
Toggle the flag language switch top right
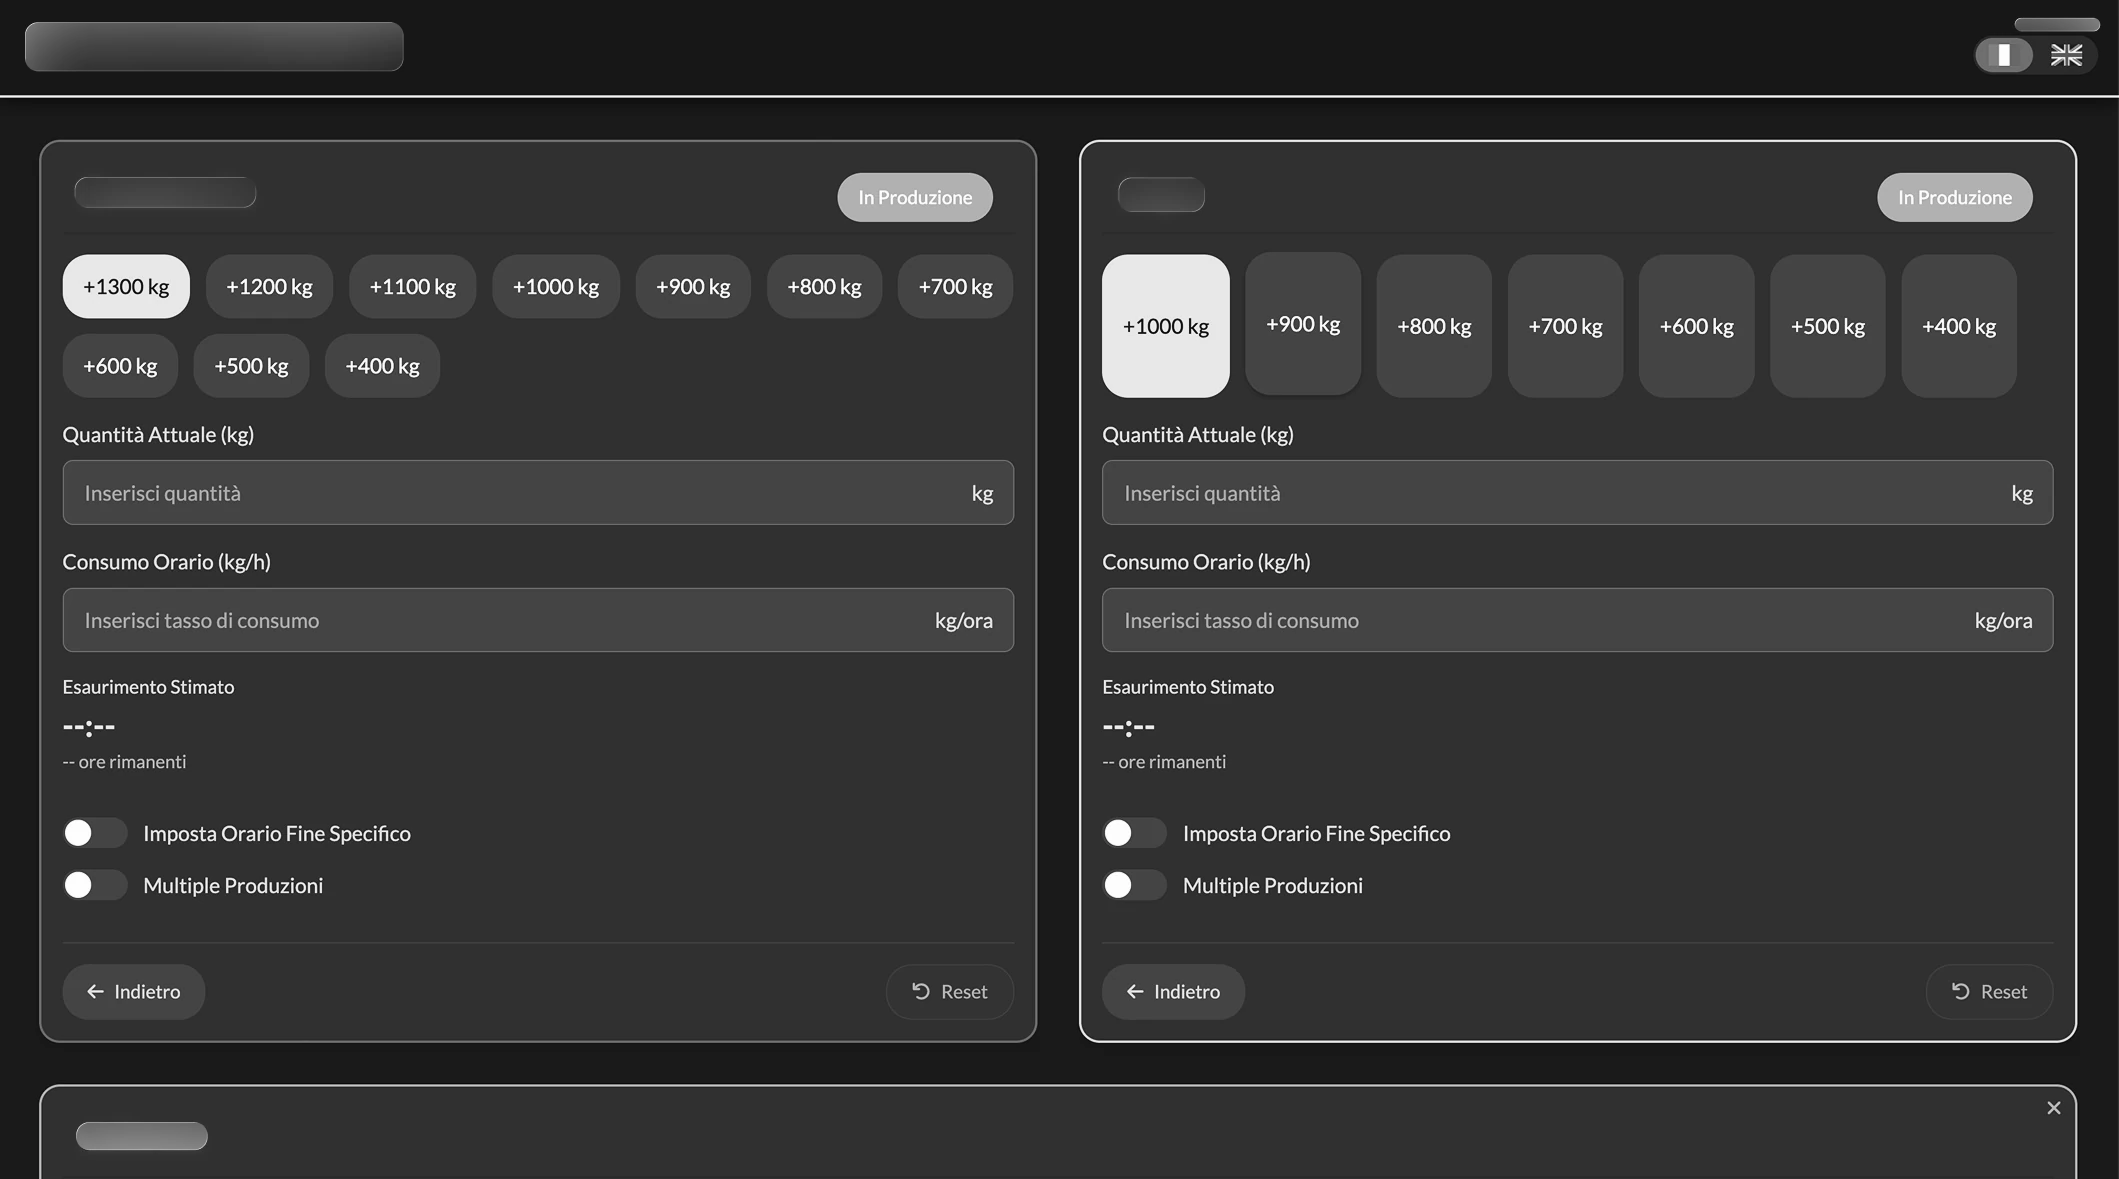[x=2003, y=55]
